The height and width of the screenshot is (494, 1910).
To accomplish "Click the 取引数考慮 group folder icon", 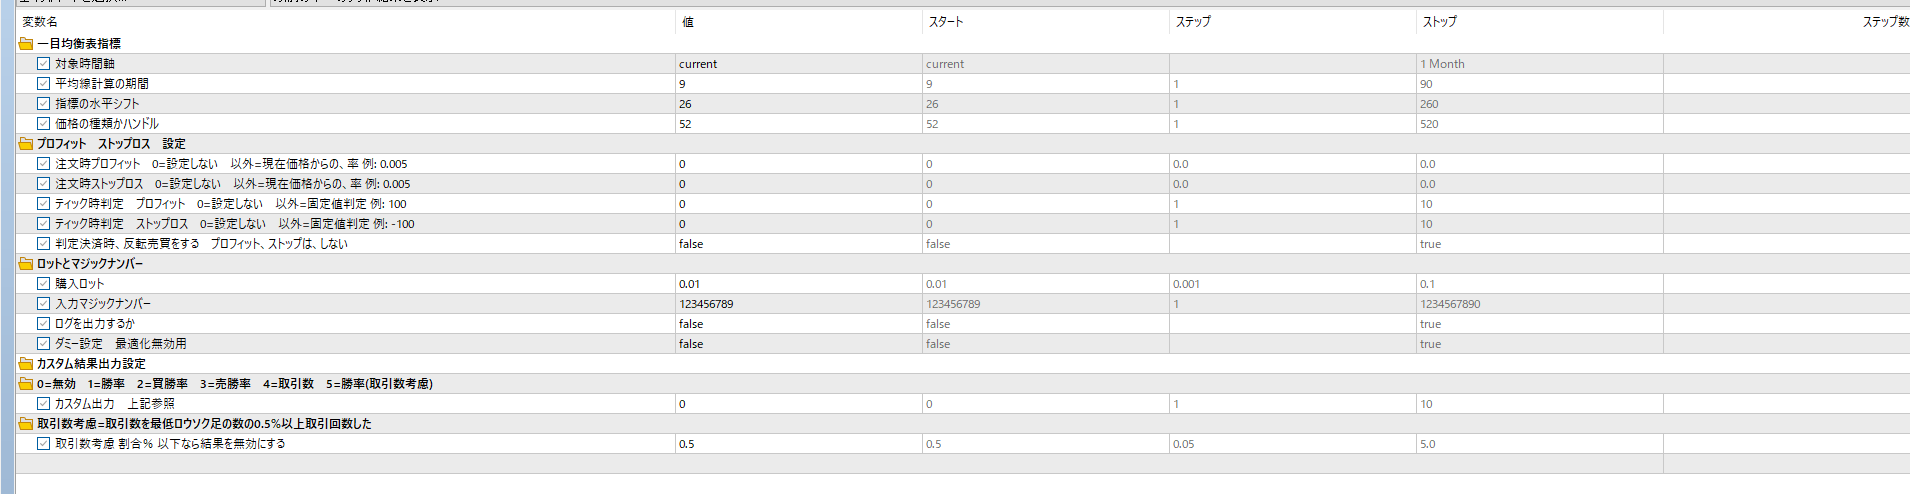I will 26,424.
